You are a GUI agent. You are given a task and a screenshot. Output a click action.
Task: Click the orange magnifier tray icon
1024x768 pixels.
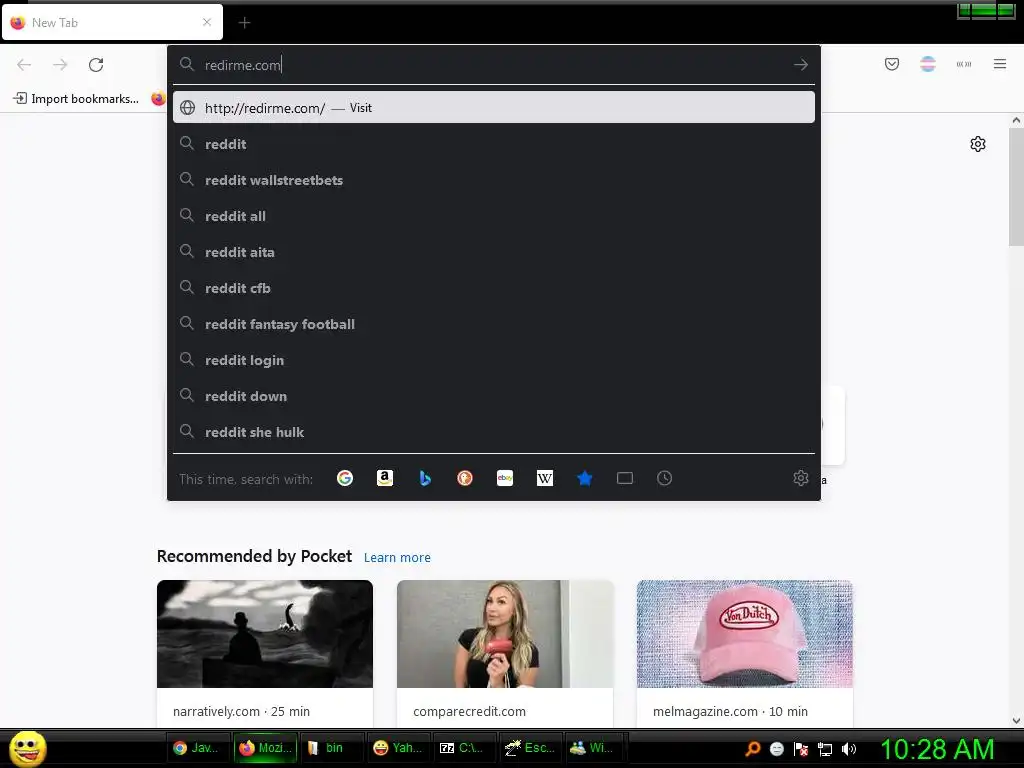pyautogui.click(x=752, y=749)
